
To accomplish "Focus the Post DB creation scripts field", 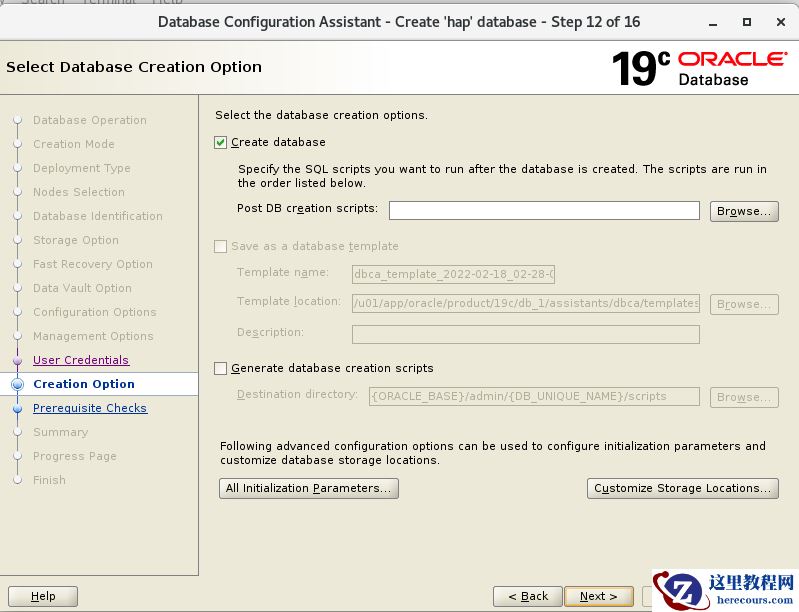I will (544, 210).
